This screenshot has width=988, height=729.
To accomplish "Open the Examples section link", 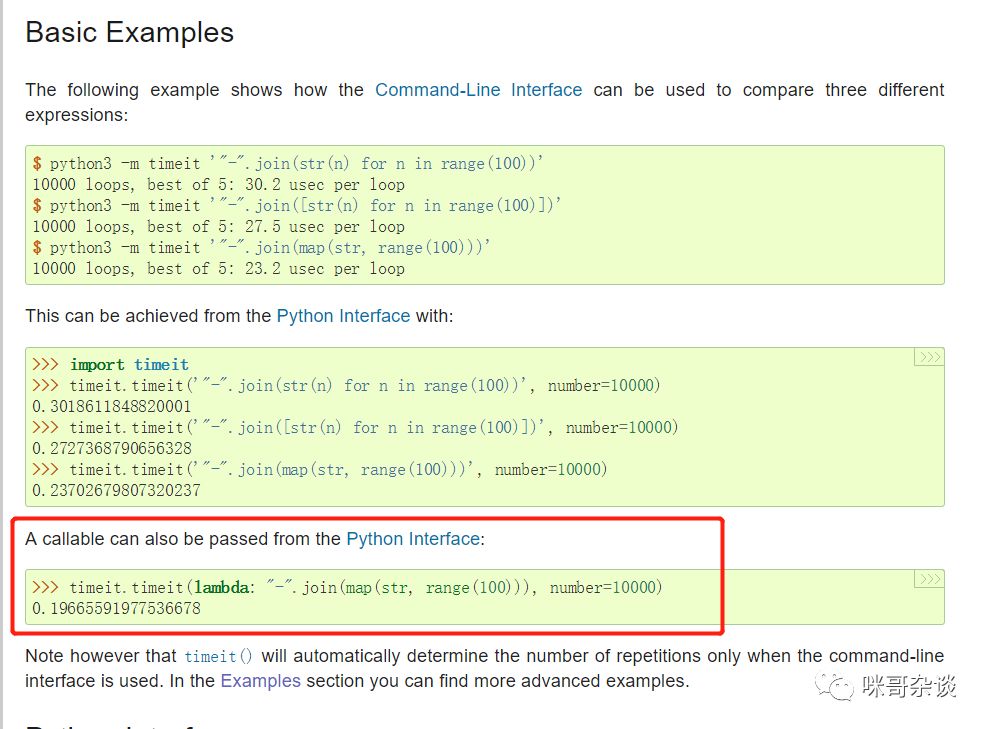I will click(x=260, y=681).
